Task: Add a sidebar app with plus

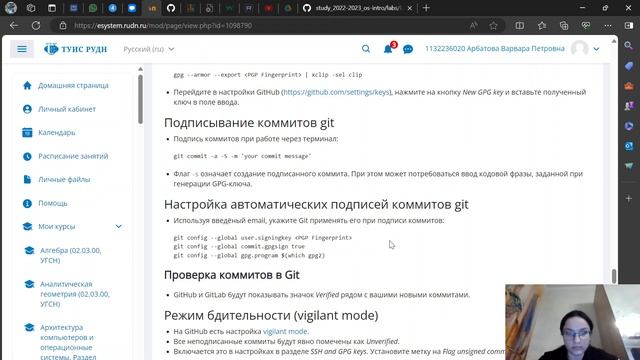Action: pos(629,198)
